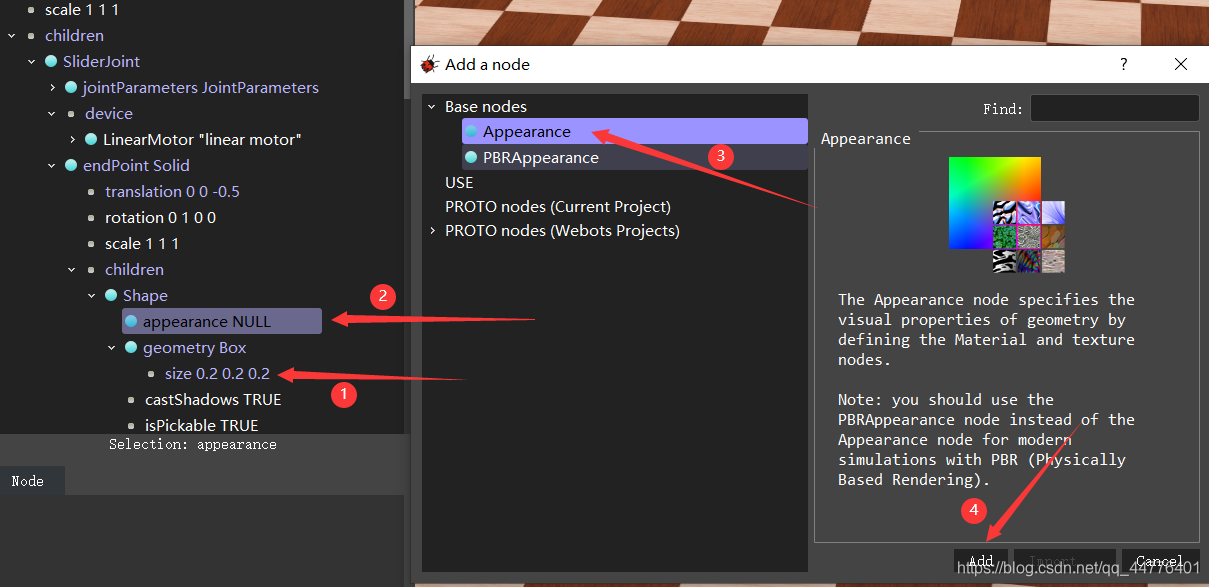
Task: Collapse the children field under endPoint Solid
Action: pos(71,270)
